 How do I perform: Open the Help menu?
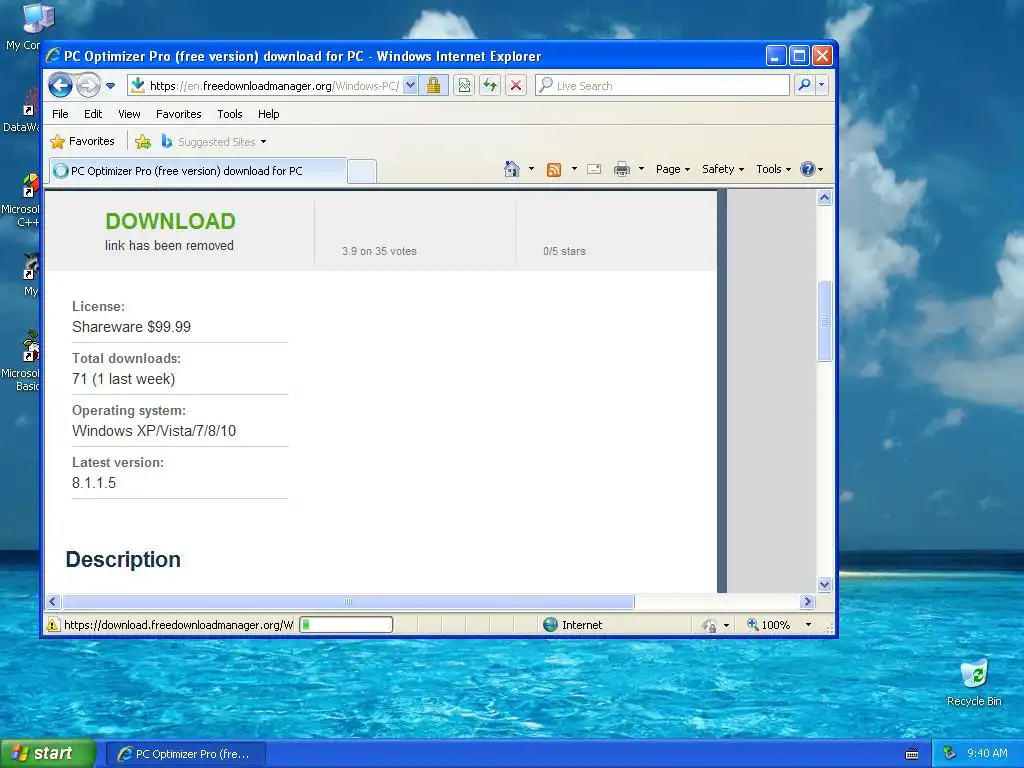click(268, 114)
